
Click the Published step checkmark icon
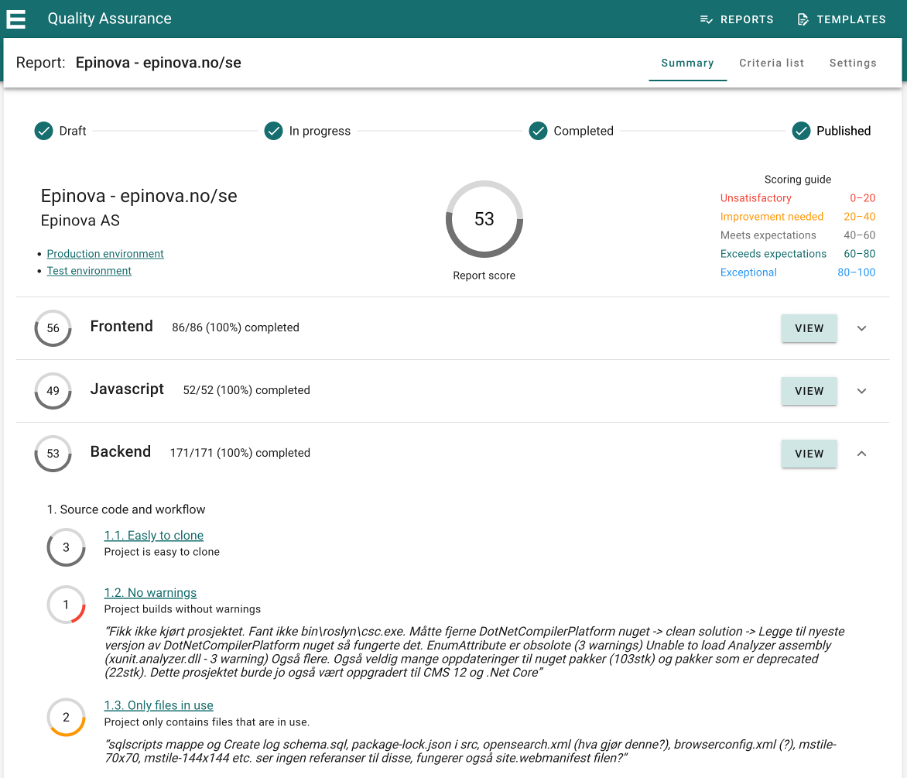pyautogui.click(x=800, y=131)
